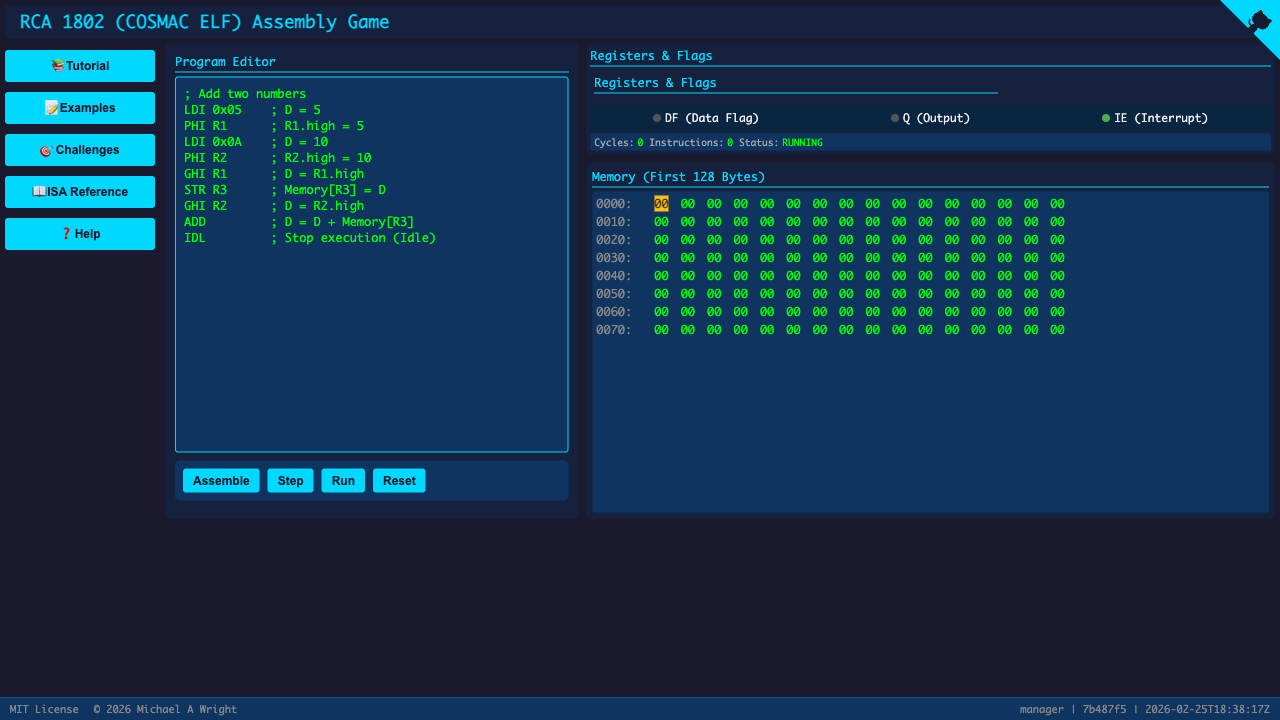The height and width of the screenshot is (720, 1280).
Task: Click the 'PHI R2' code line
Action: pos(278,158)
